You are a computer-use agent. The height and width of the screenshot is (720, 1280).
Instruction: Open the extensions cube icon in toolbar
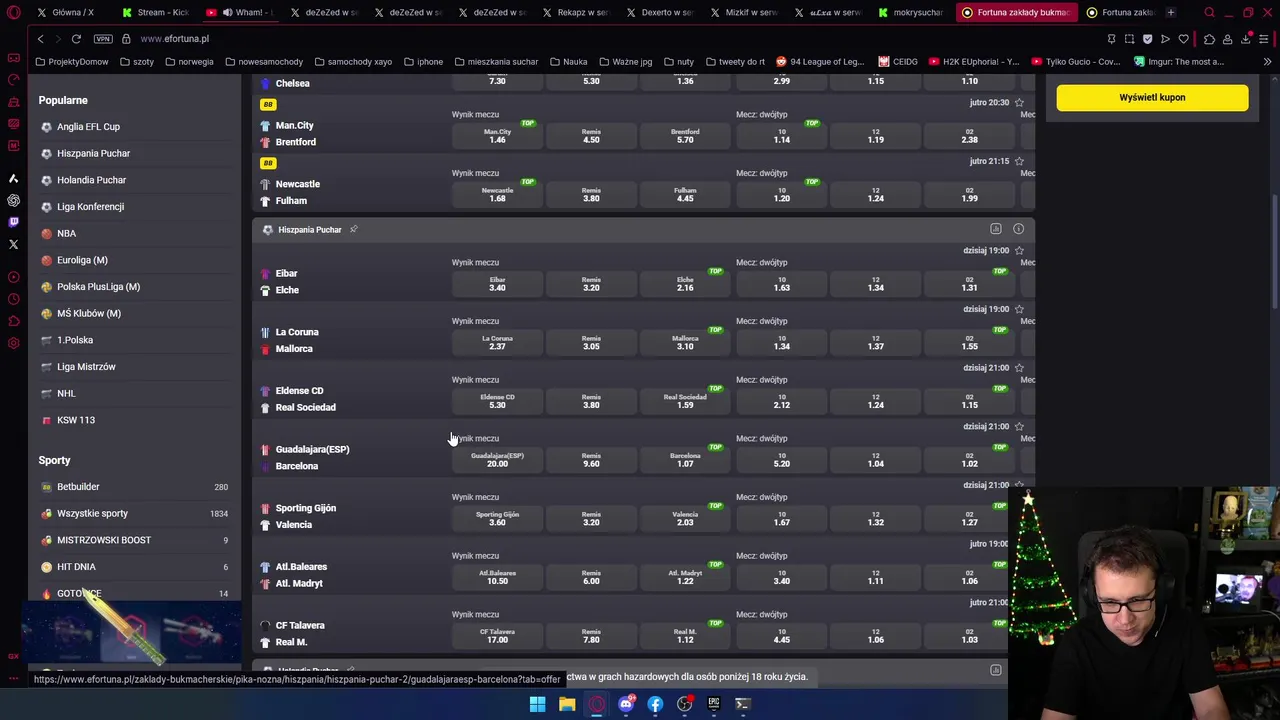(1209, 39)
